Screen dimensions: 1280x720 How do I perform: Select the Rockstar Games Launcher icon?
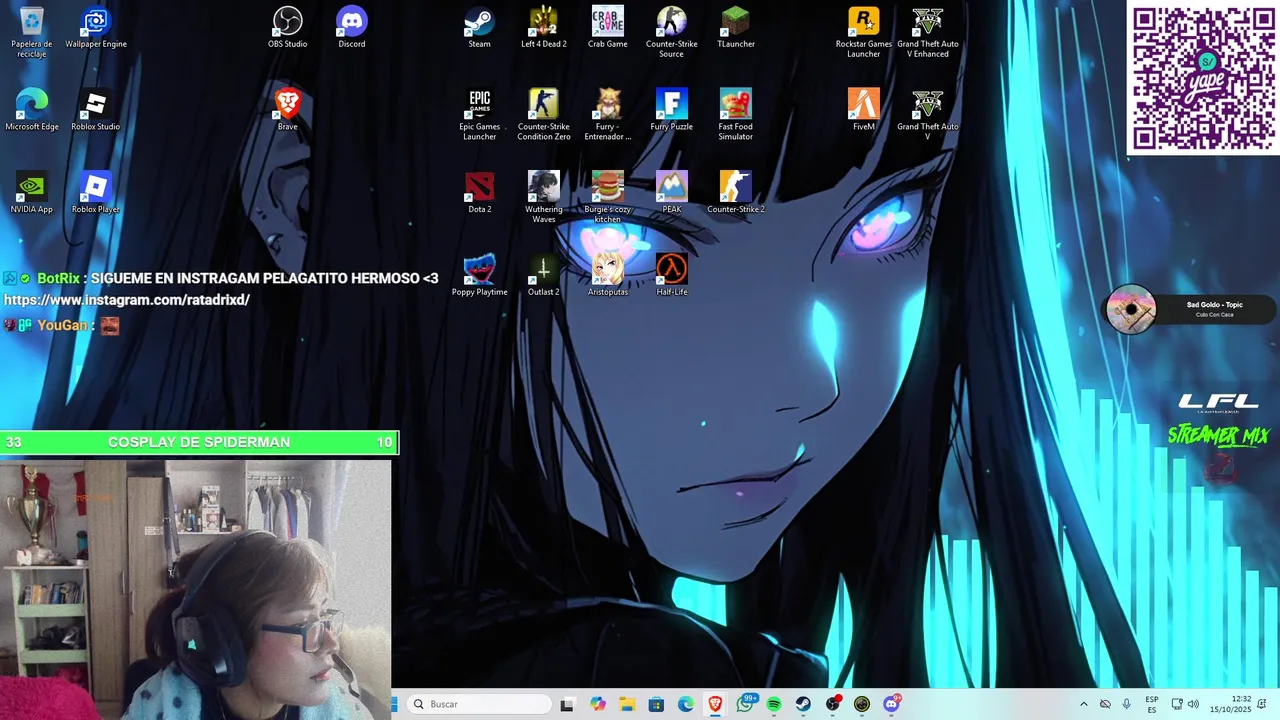tap(864, 31)
